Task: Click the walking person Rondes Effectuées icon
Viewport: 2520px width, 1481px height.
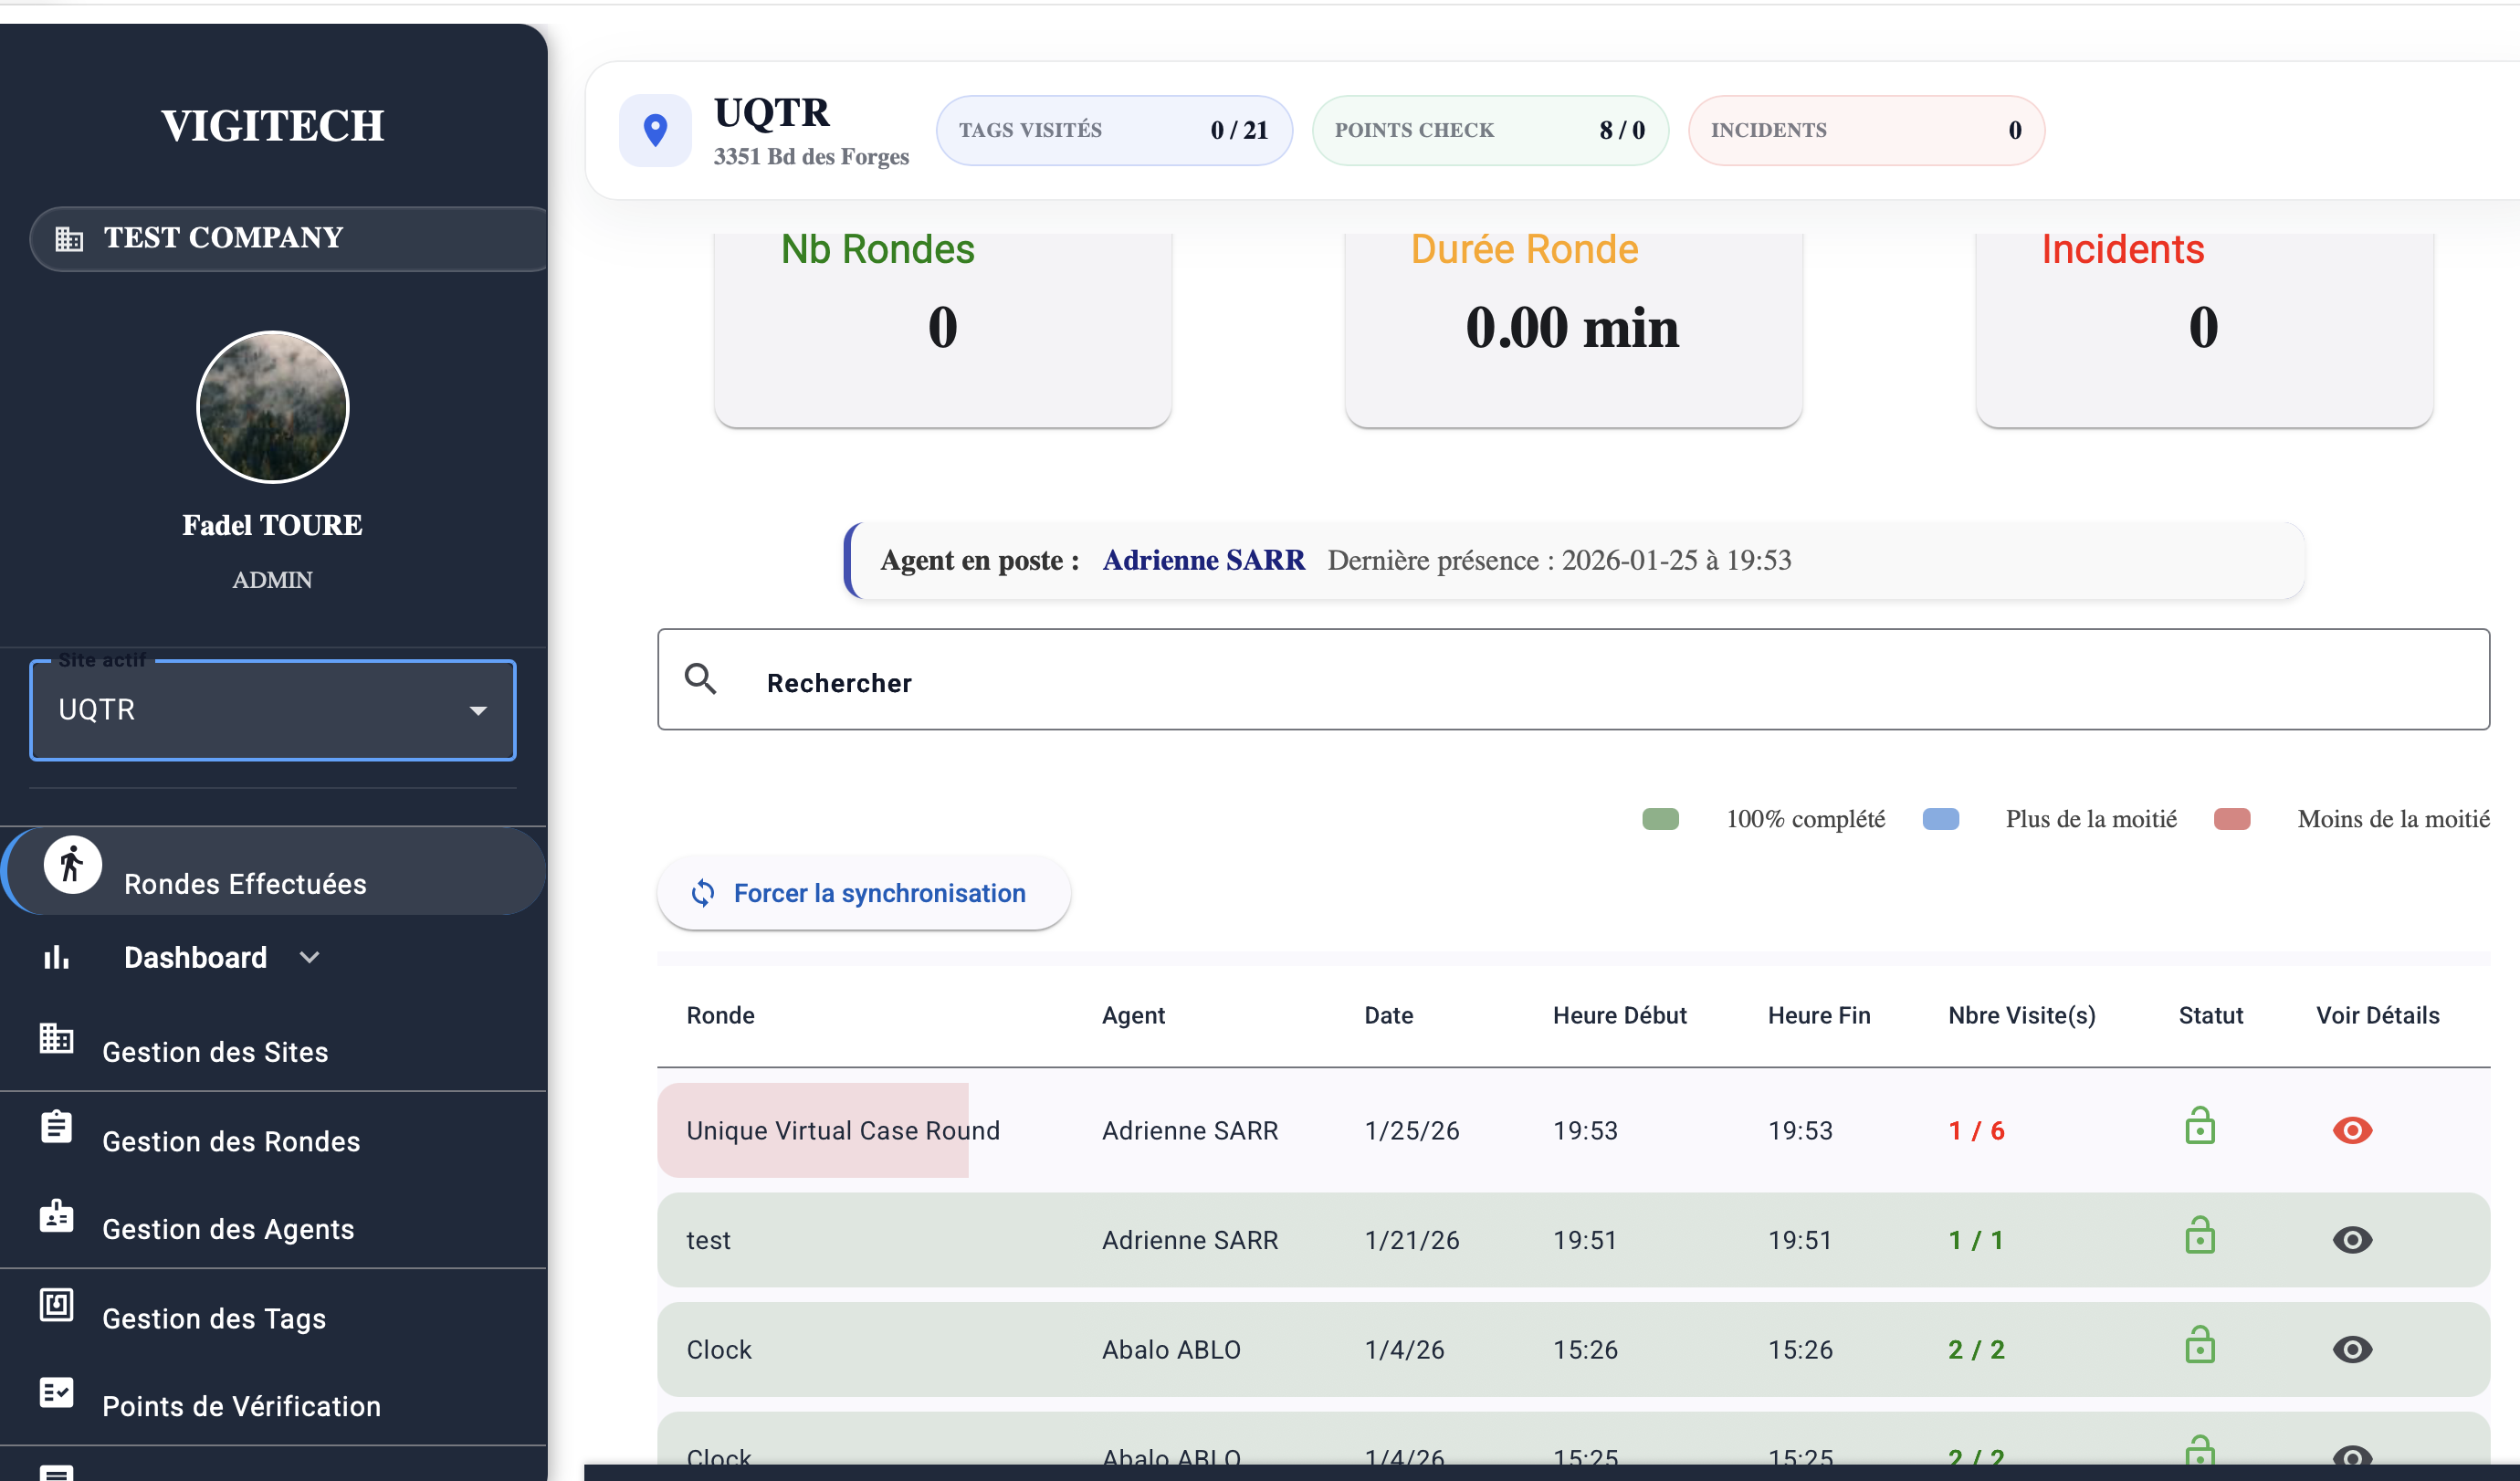Action: [x=72, y=865]
